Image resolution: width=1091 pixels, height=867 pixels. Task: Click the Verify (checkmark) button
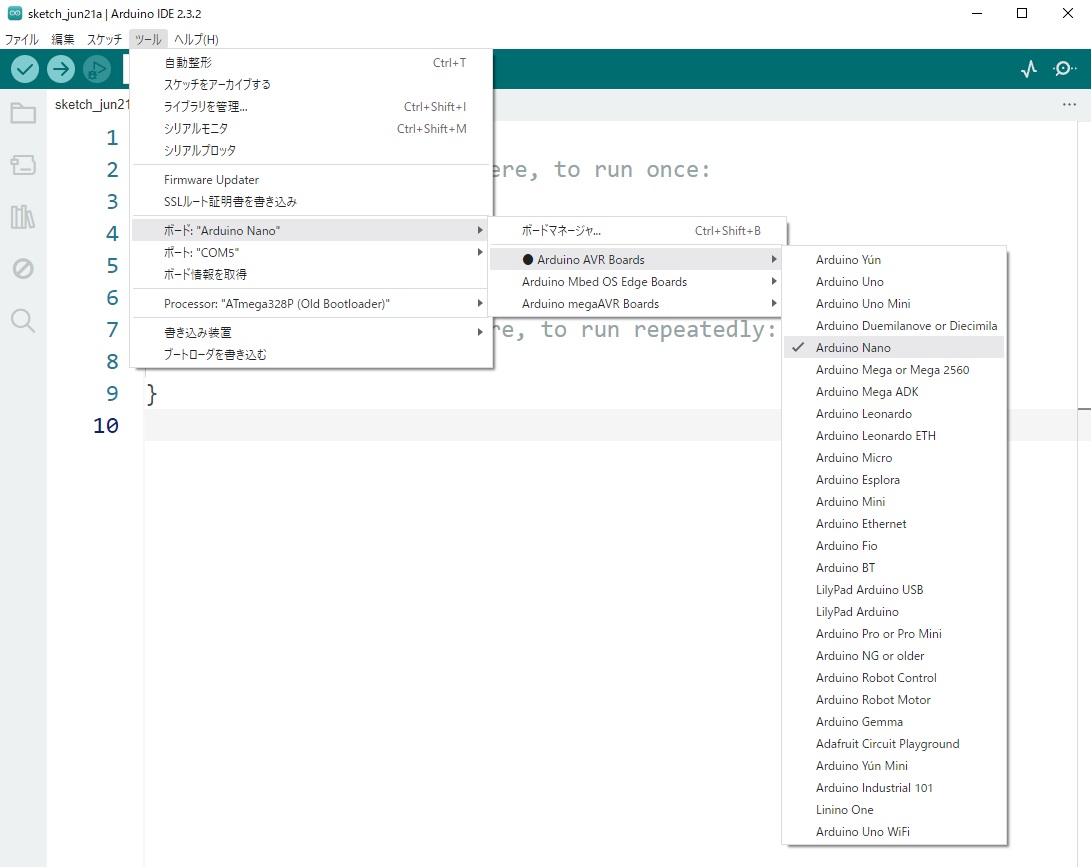tap(25, 69)
